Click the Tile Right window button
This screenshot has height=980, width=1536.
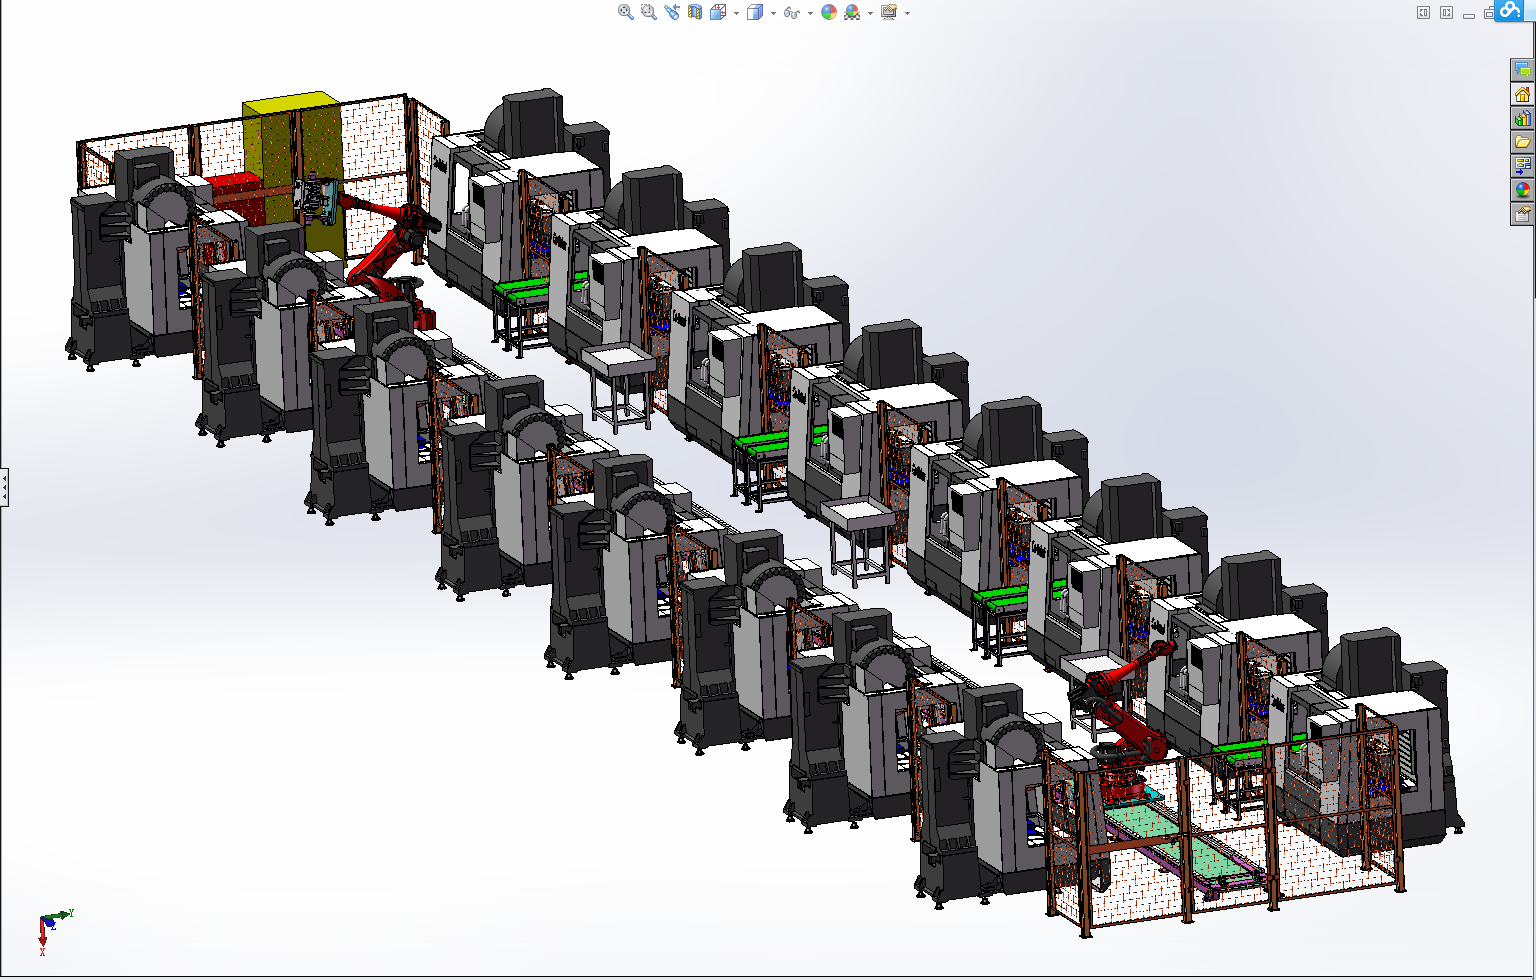point(1446,13)
